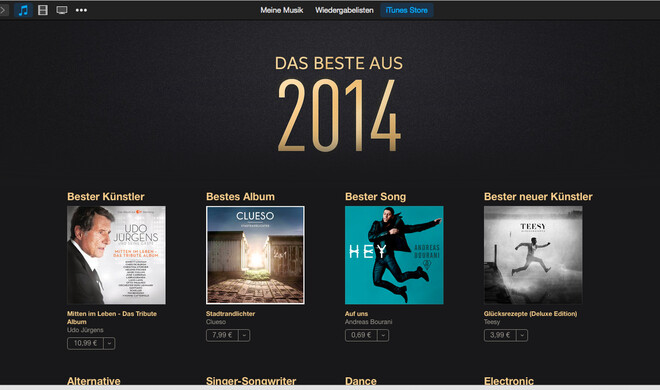Open the Teesy Glücksrezepte album cover
The width and height of the screenshot is (660, 390).
533,255
